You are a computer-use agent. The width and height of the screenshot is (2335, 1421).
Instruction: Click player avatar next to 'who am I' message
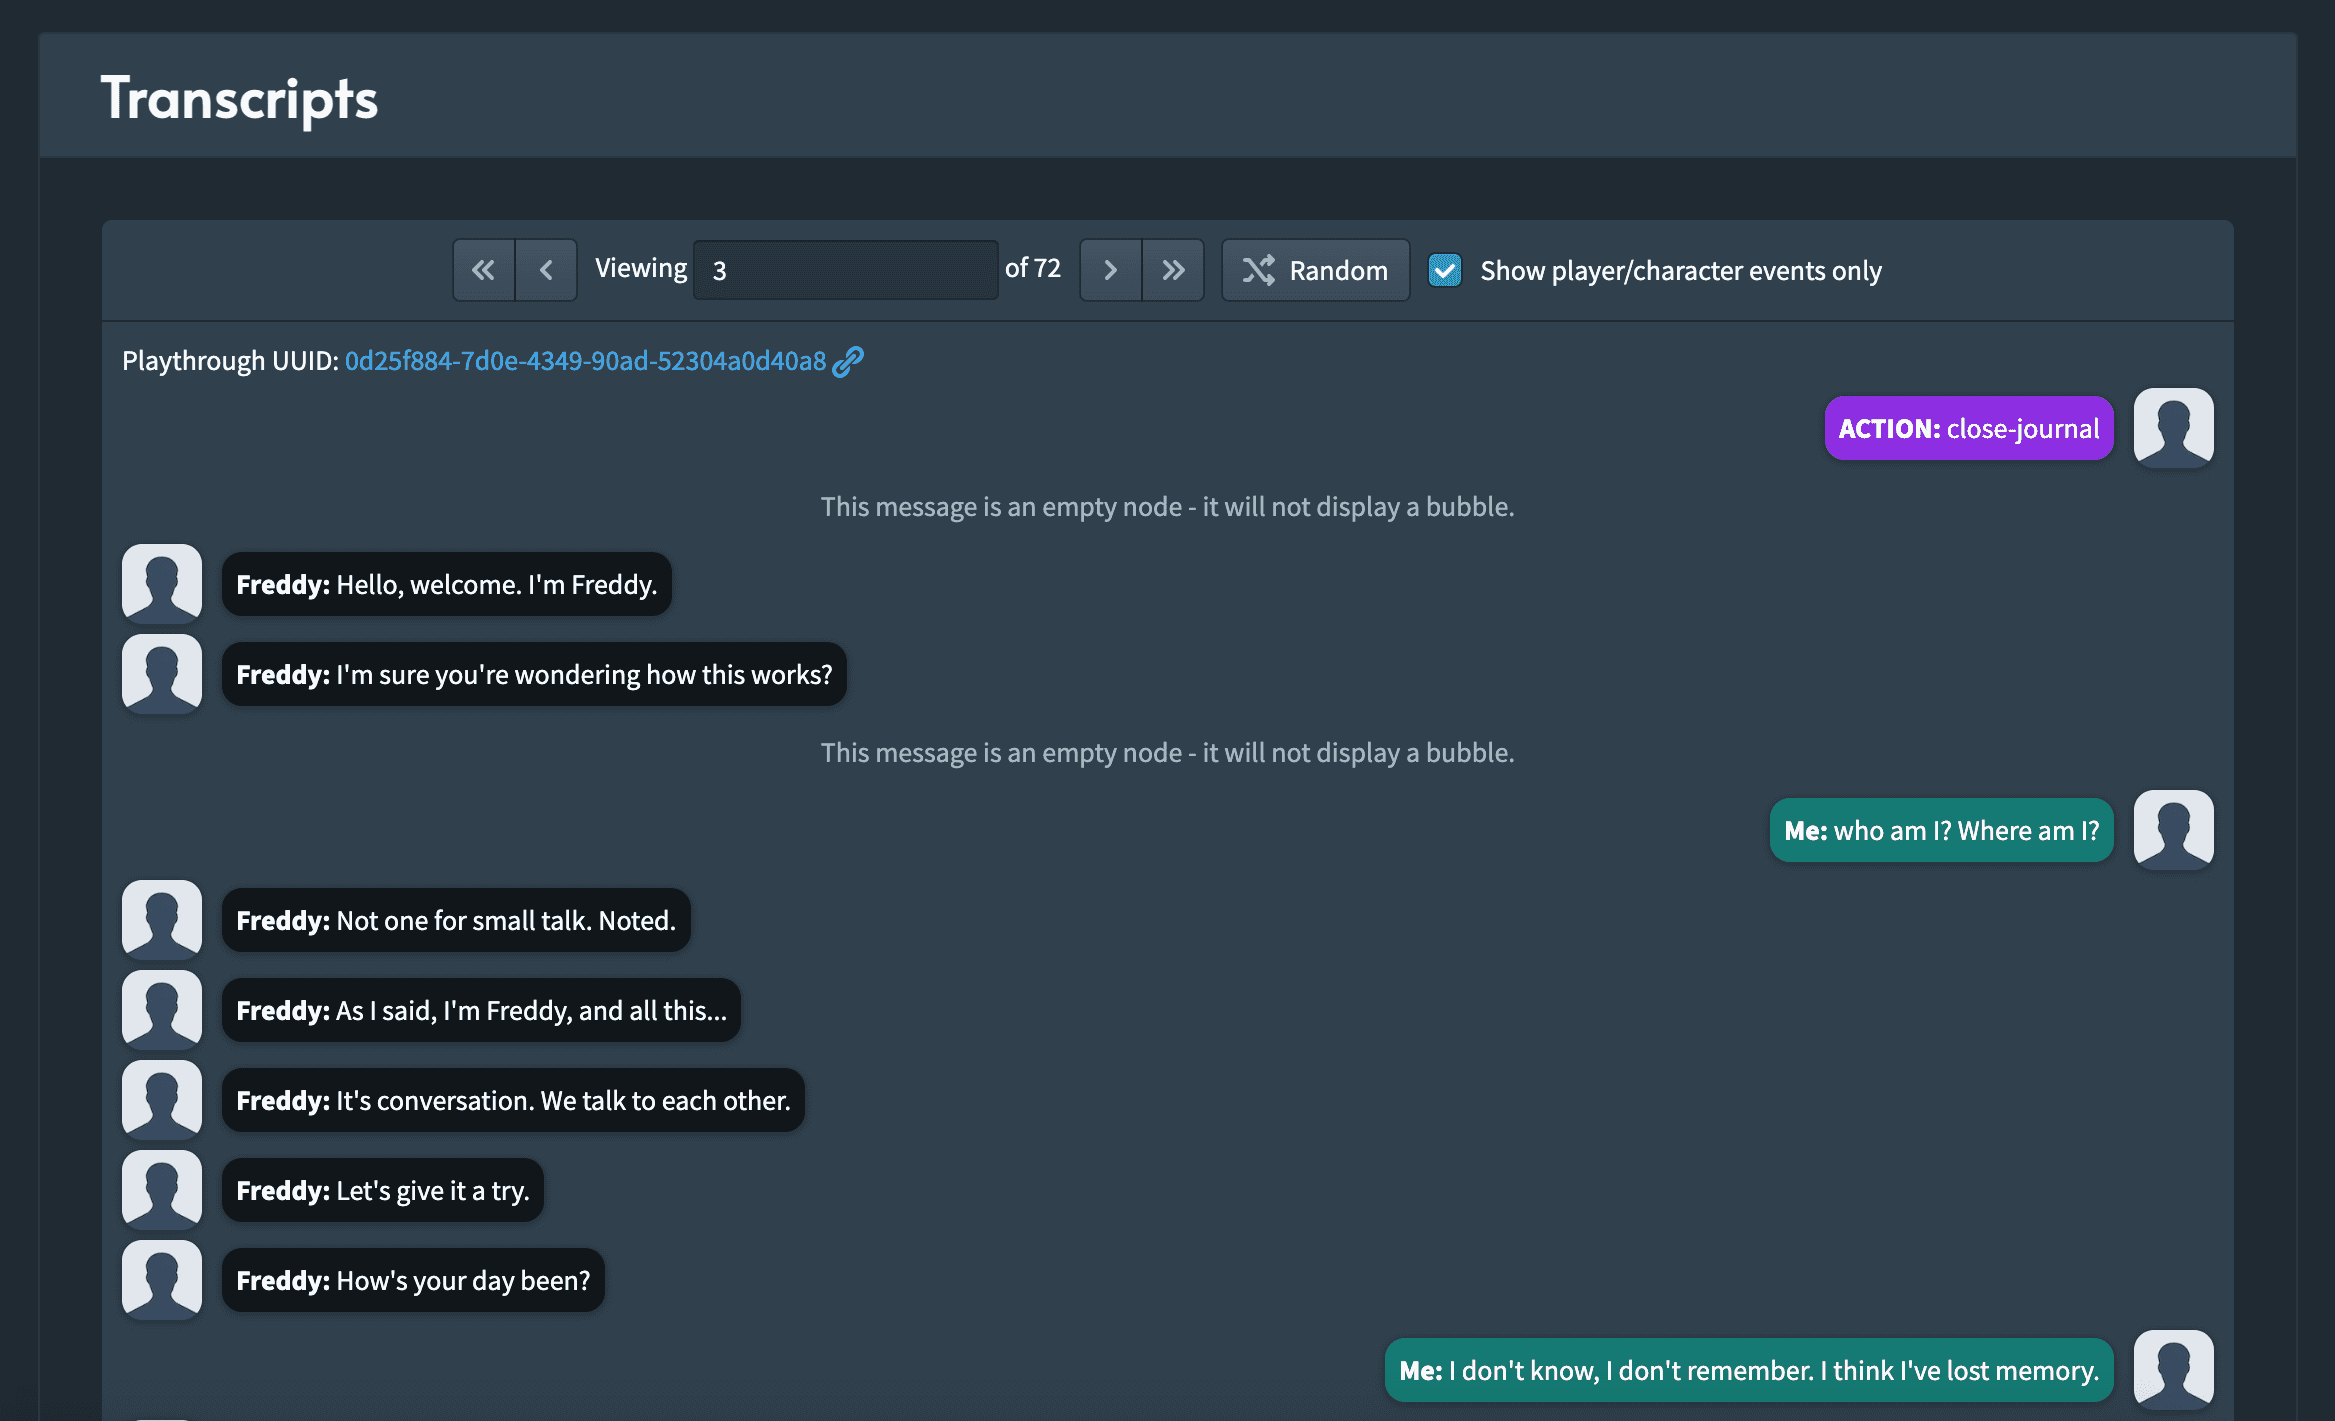click(2173, 830)
